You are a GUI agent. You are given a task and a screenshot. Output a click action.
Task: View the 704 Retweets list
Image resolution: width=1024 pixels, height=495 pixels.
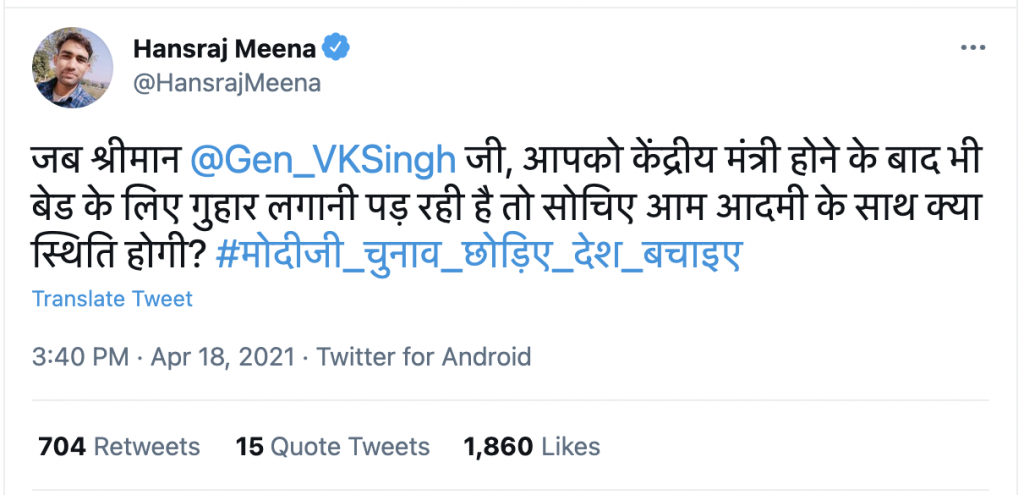click(119, 446)
